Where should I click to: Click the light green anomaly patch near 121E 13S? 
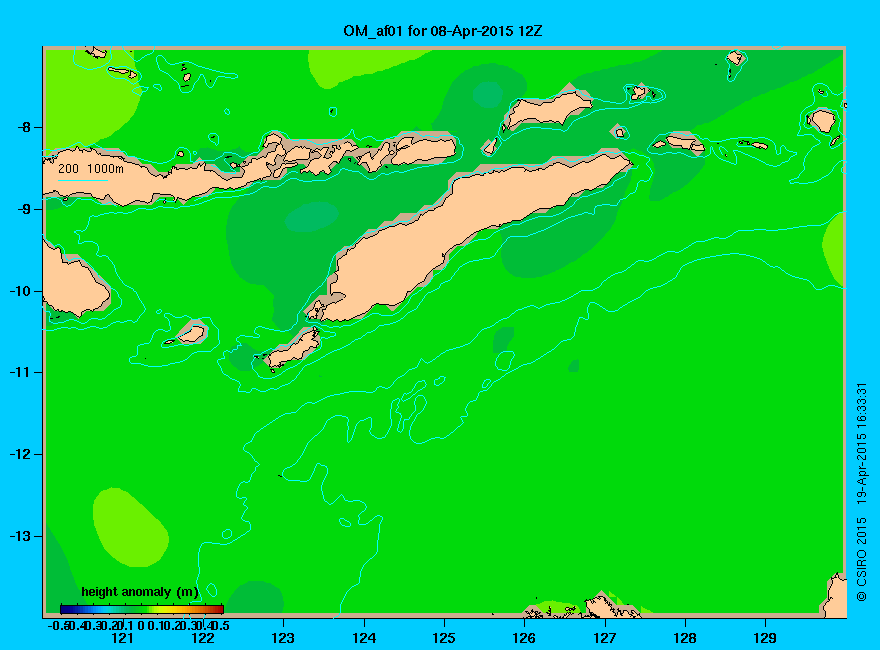[x=130, y=527]
